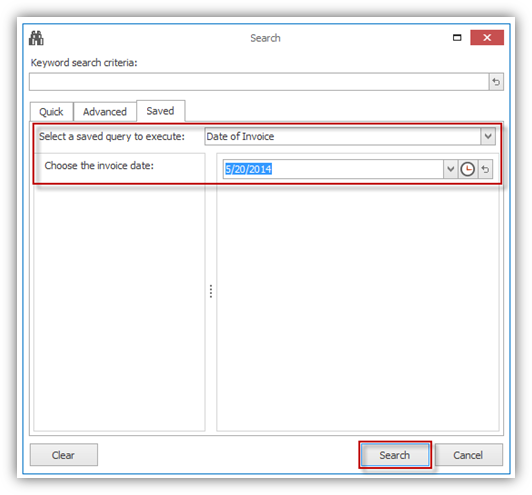Screen dimensions: 532x495
Task: Reset the invoice date value
Action: (x=485, y=169)
